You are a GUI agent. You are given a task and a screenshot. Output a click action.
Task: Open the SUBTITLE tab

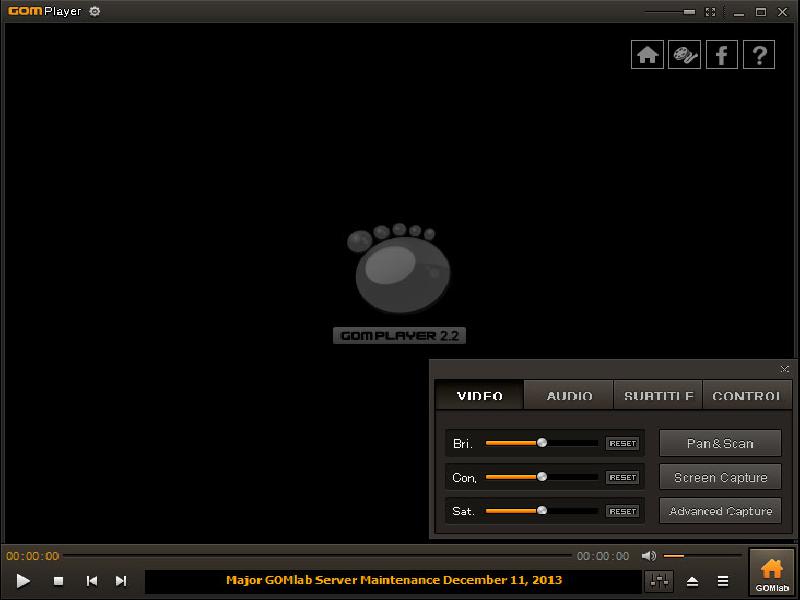click(x=658, y=395)
